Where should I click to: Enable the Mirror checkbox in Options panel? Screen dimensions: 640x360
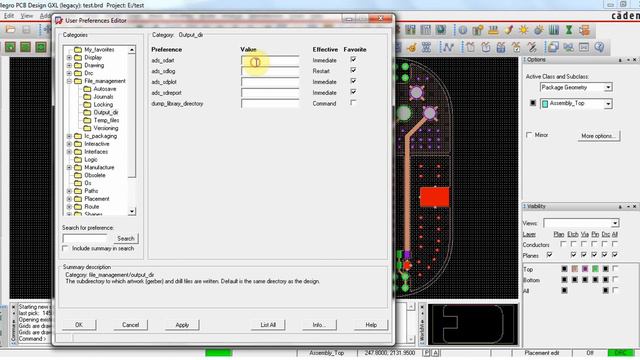click(529, 135)
